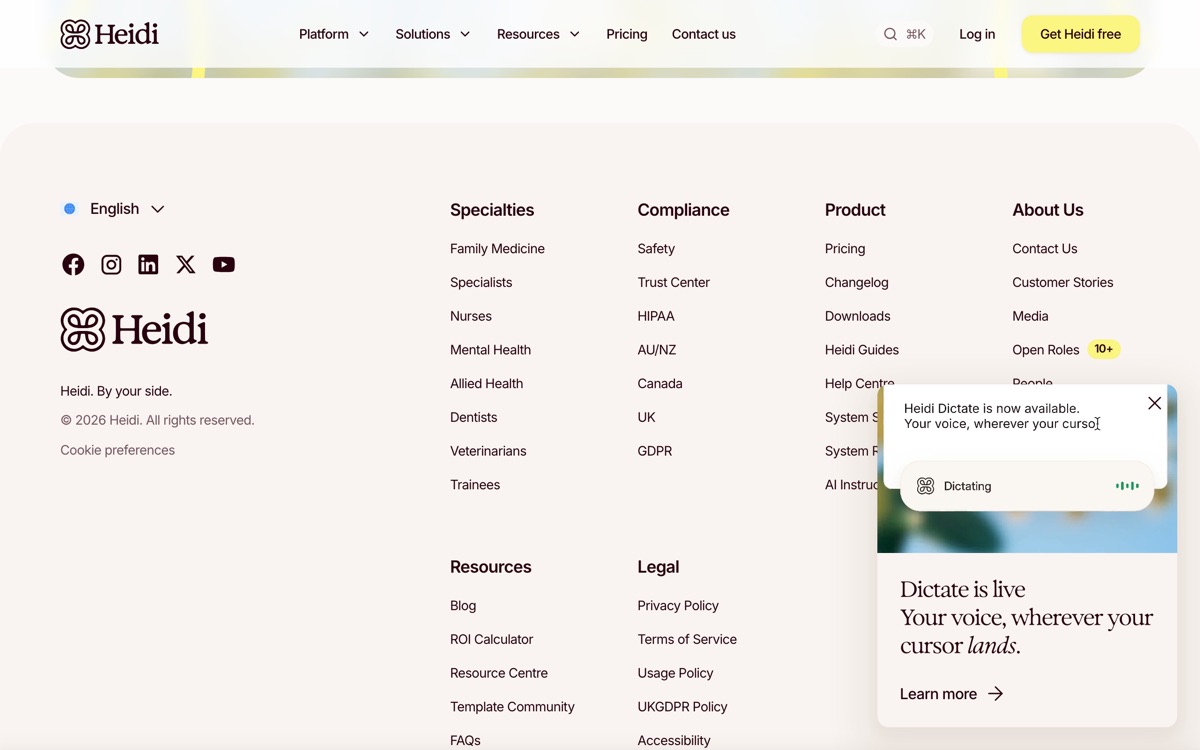1200x750 pixels.
Task: Open the Nurses footer link
Action: [471, 316]
